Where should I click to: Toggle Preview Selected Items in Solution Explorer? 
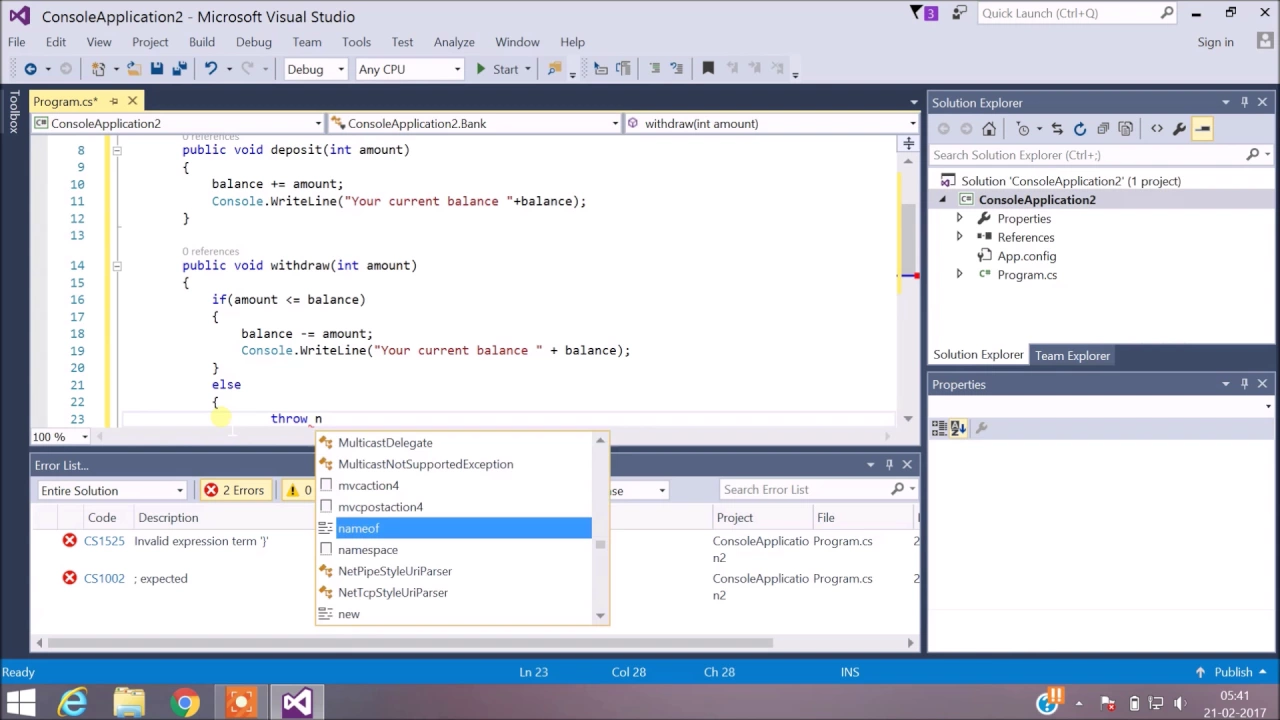(1203, 129)
